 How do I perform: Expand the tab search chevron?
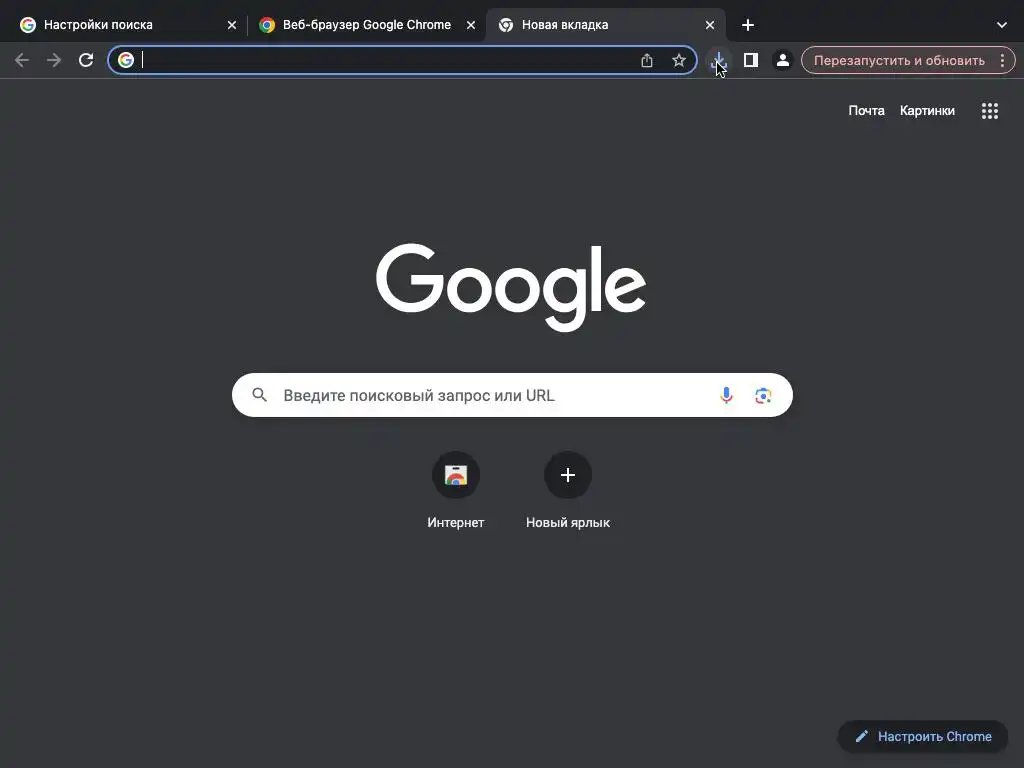(x=1002, y=25)
